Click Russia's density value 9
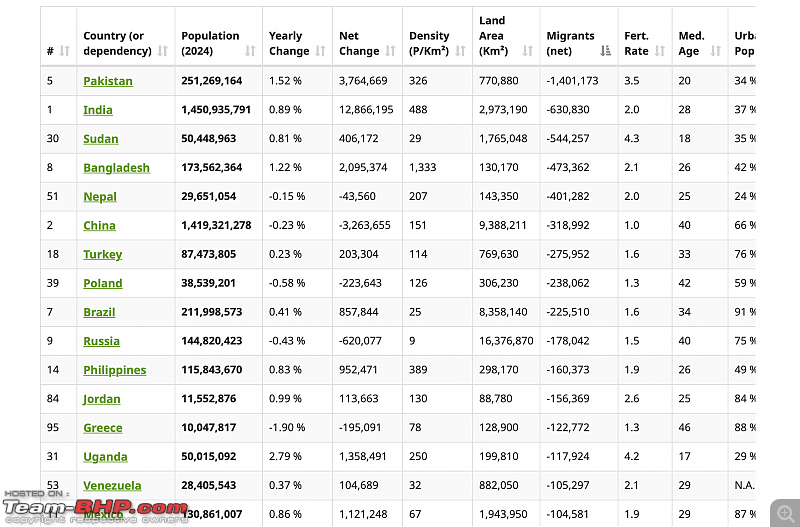 tap(412, 341)
